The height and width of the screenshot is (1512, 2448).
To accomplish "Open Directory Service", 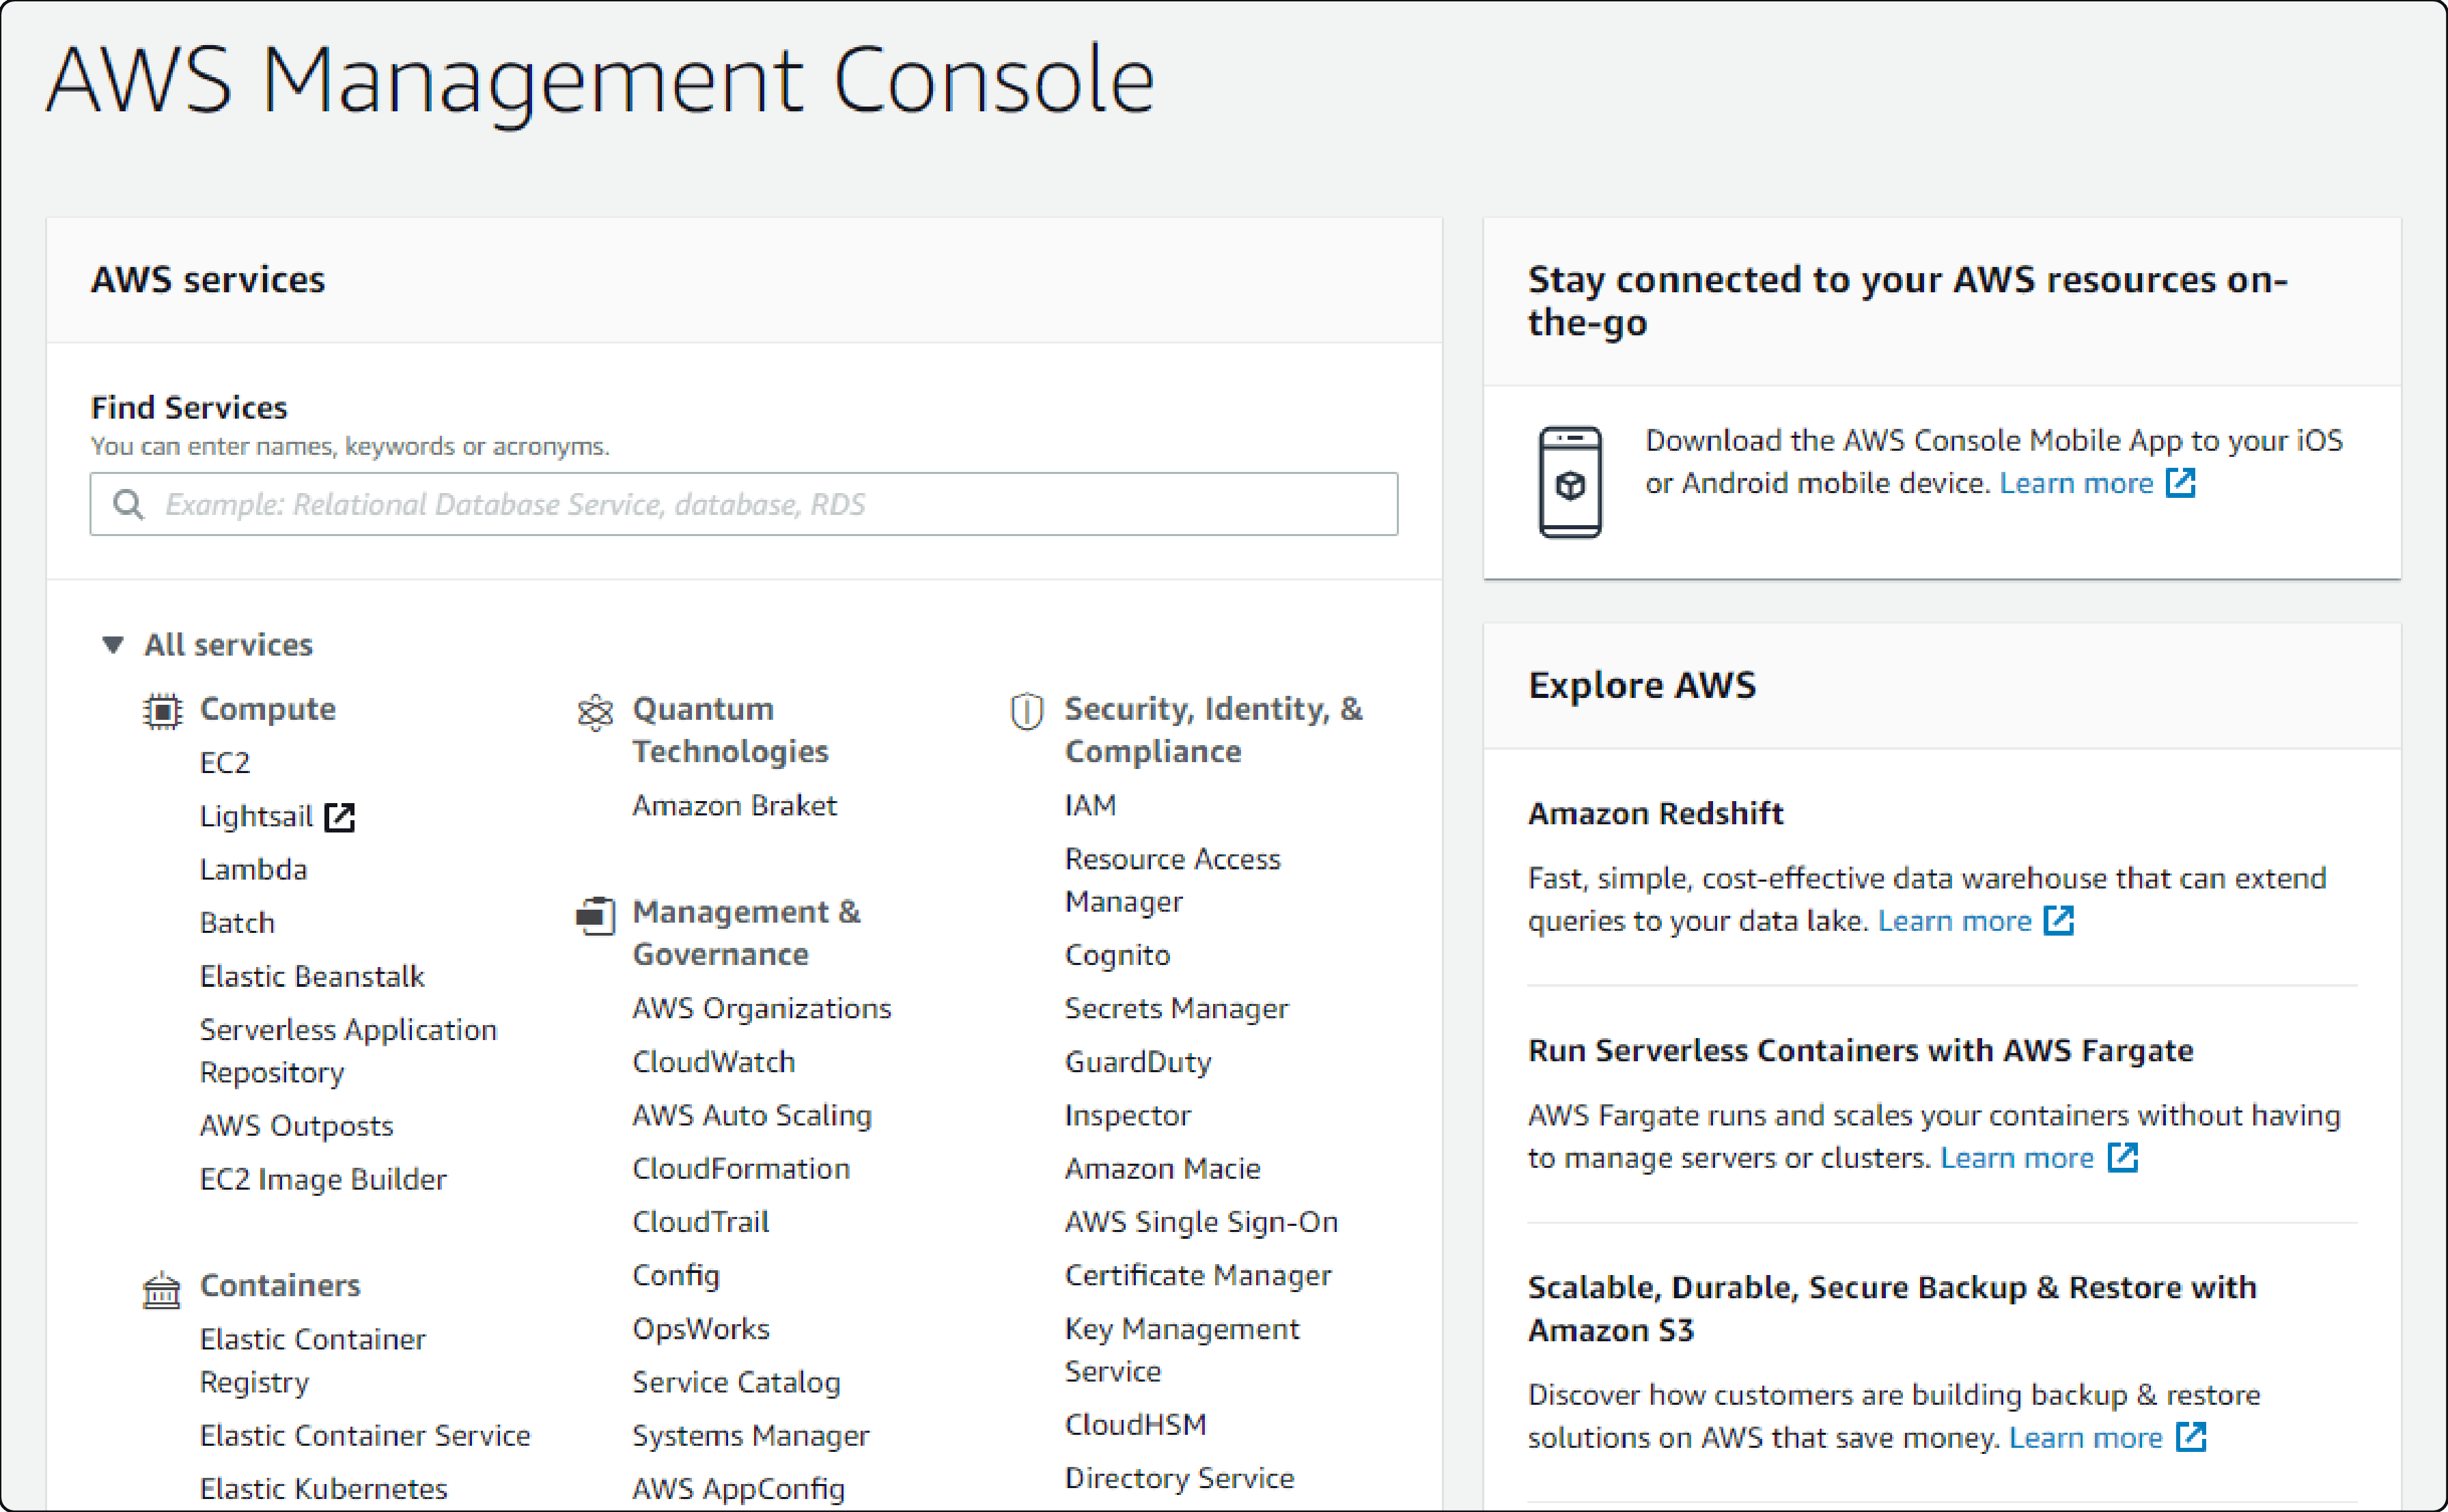I will click(x=1180, y=1478).
